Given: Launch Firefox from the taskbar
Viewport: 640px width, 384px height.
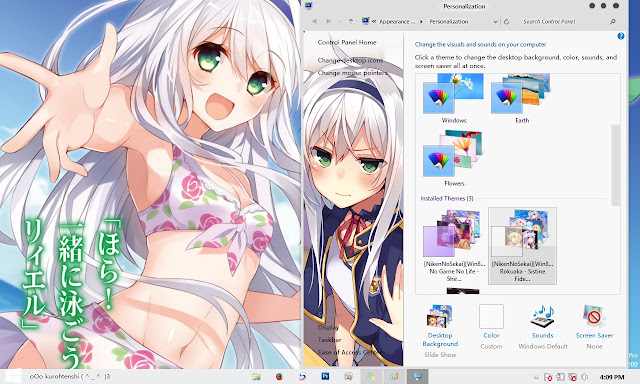Looking at the screenshot, I should tap(279, 377).
